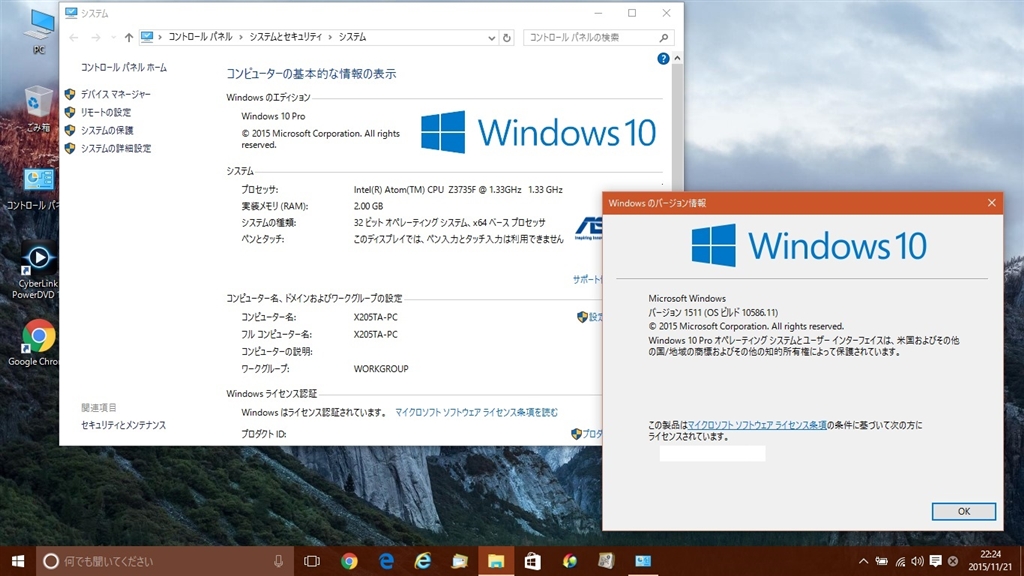Open System protection link

pos(107,131)
